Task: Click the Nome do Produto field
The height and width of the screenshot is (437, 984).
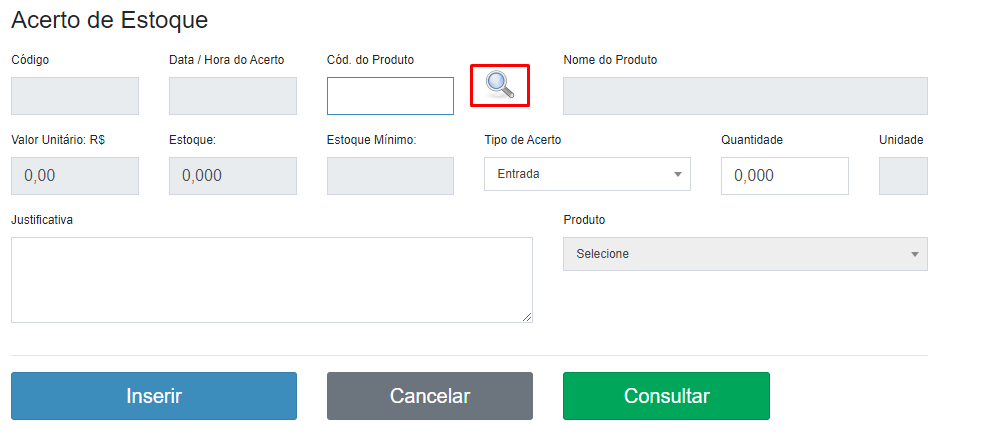Action: 745,96
